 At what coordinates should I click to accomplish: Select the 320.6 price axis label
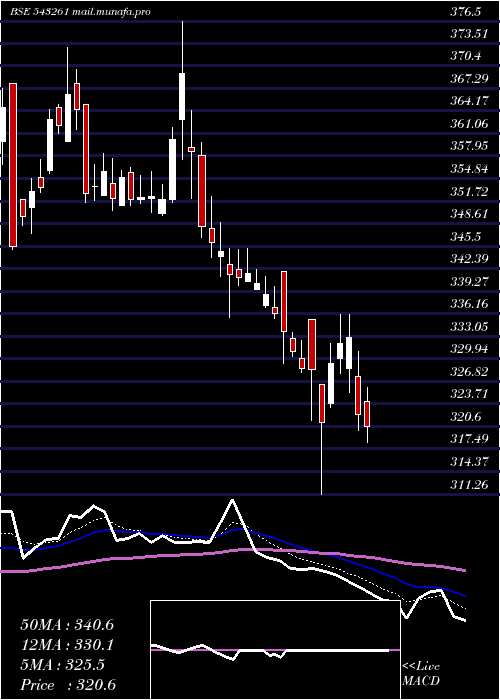pos(466,417)
